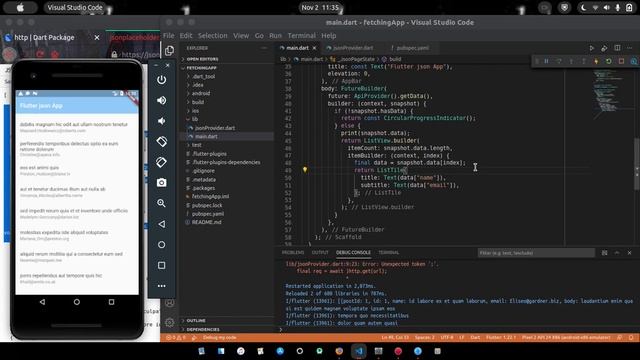Open jsonProvider.dart in explorer tree
Image resolution: width=640 pixels, height=360 pixels.
coord(214,128)
